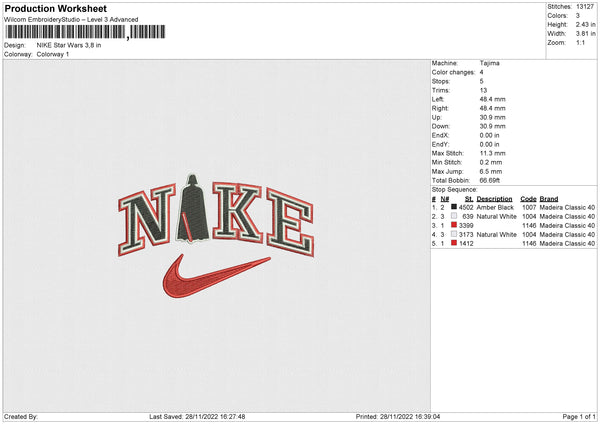The height and width of the screenshot is (424, 600).
Task: Click the Amber Black description
Action: coord(495,207)
